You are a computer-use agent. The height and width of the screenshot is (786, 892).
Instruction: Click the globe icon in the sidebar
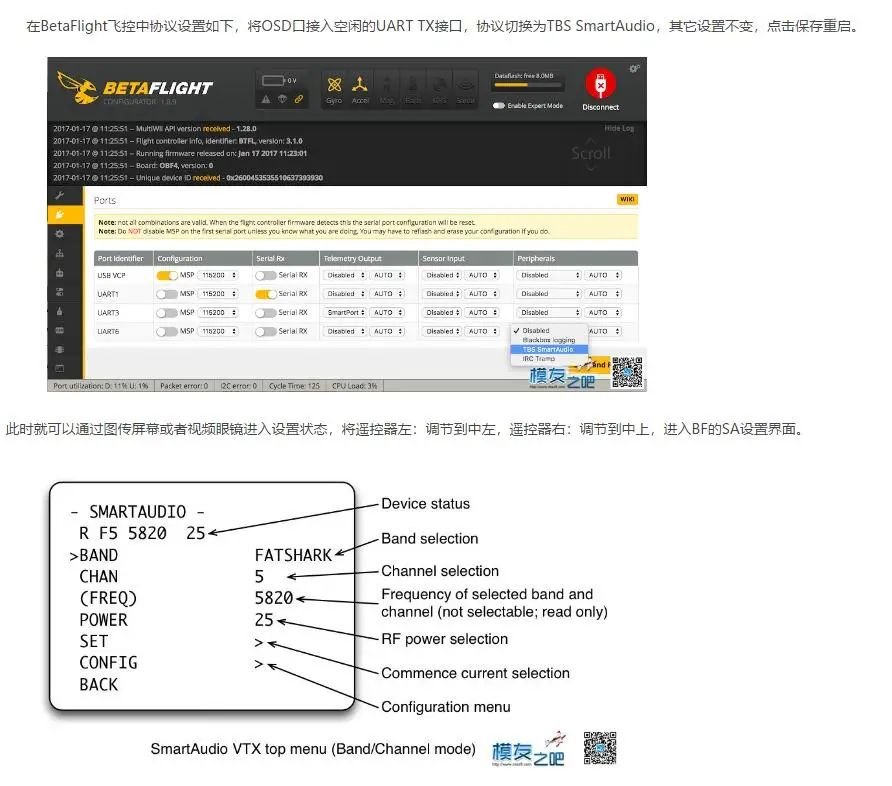(59, 349)
